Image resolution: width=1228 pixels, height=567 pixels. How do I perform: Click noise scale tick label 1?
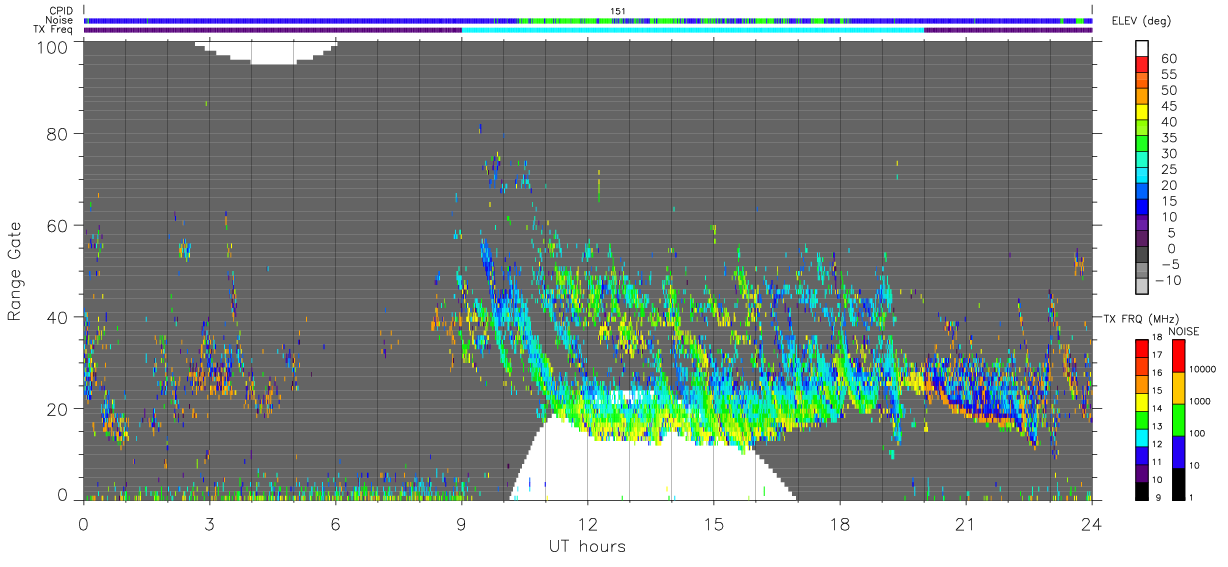1192,497
